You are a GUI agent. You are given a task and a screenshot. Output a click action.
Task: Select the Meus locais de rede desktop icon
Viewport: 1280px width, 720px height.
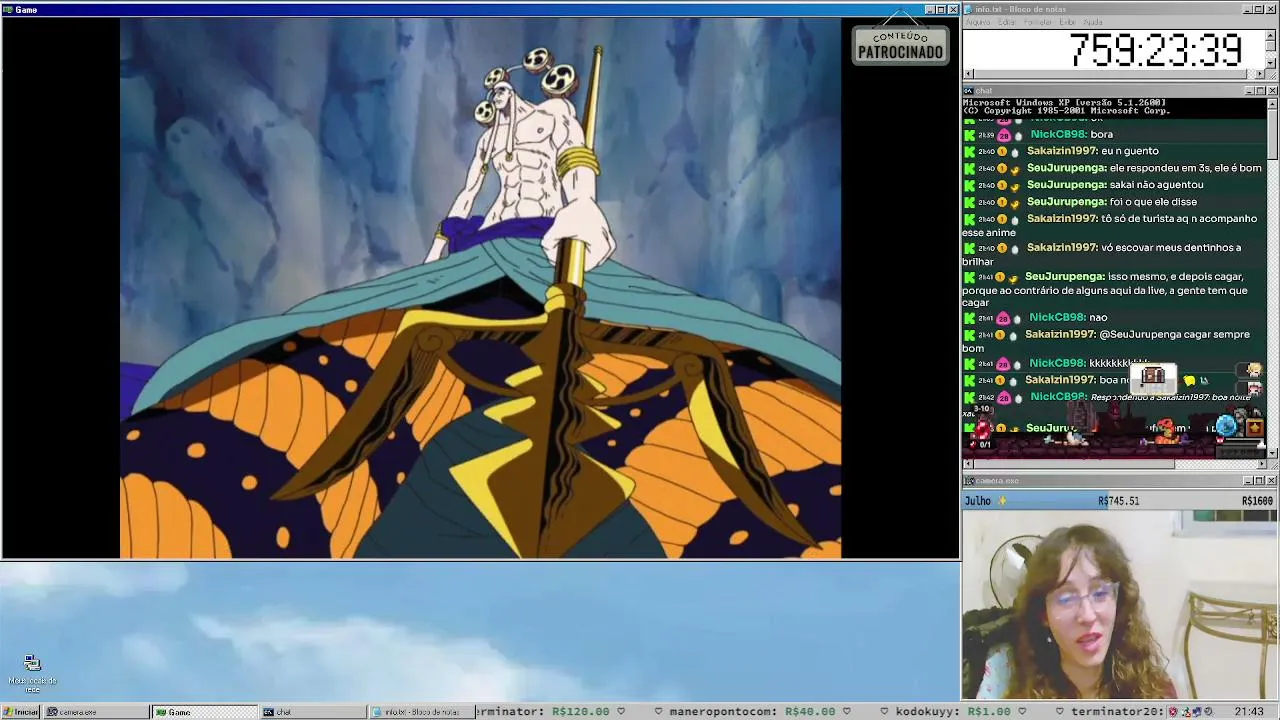tap(32, 674)
